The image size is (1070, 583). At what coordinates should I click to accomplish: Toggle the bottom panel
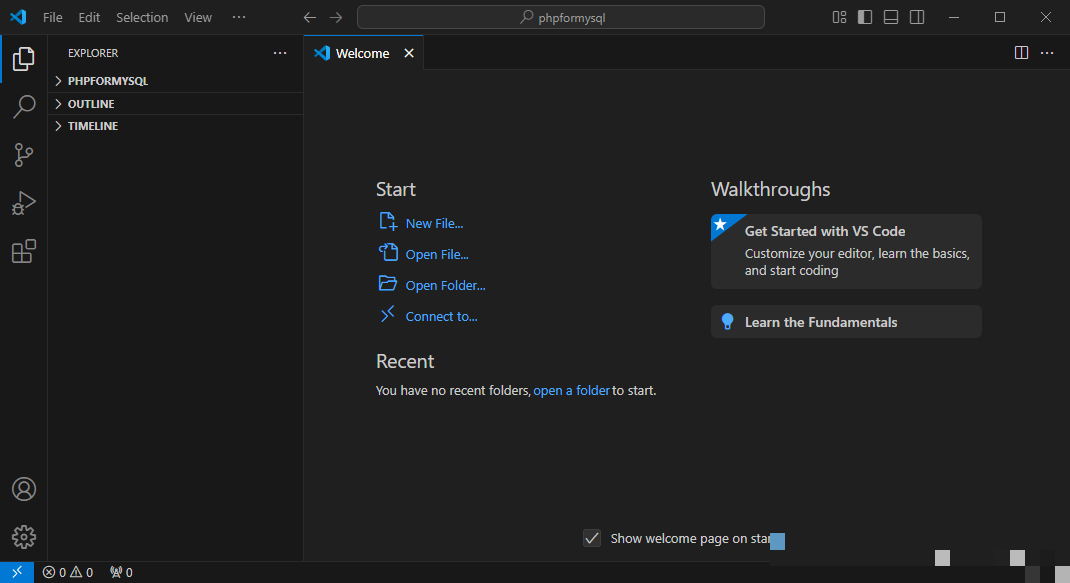(x=891, y=17)
